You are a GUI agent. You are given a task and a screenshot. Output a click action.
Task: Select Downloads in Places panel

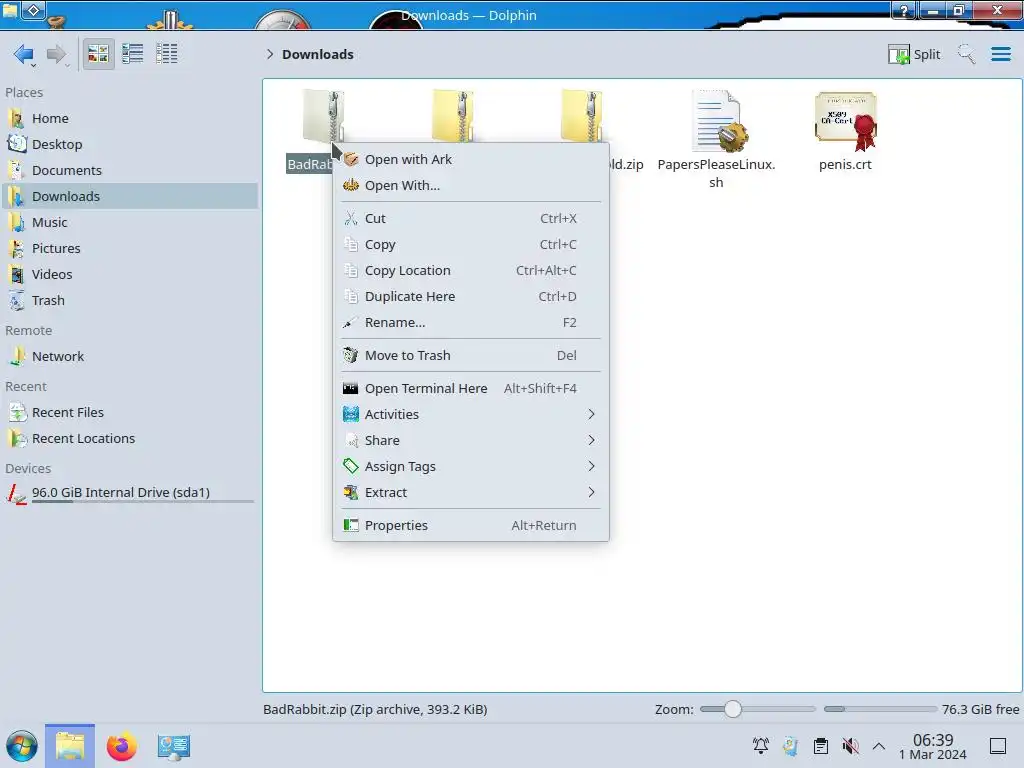pyautogui.click(x=131, y=197)
